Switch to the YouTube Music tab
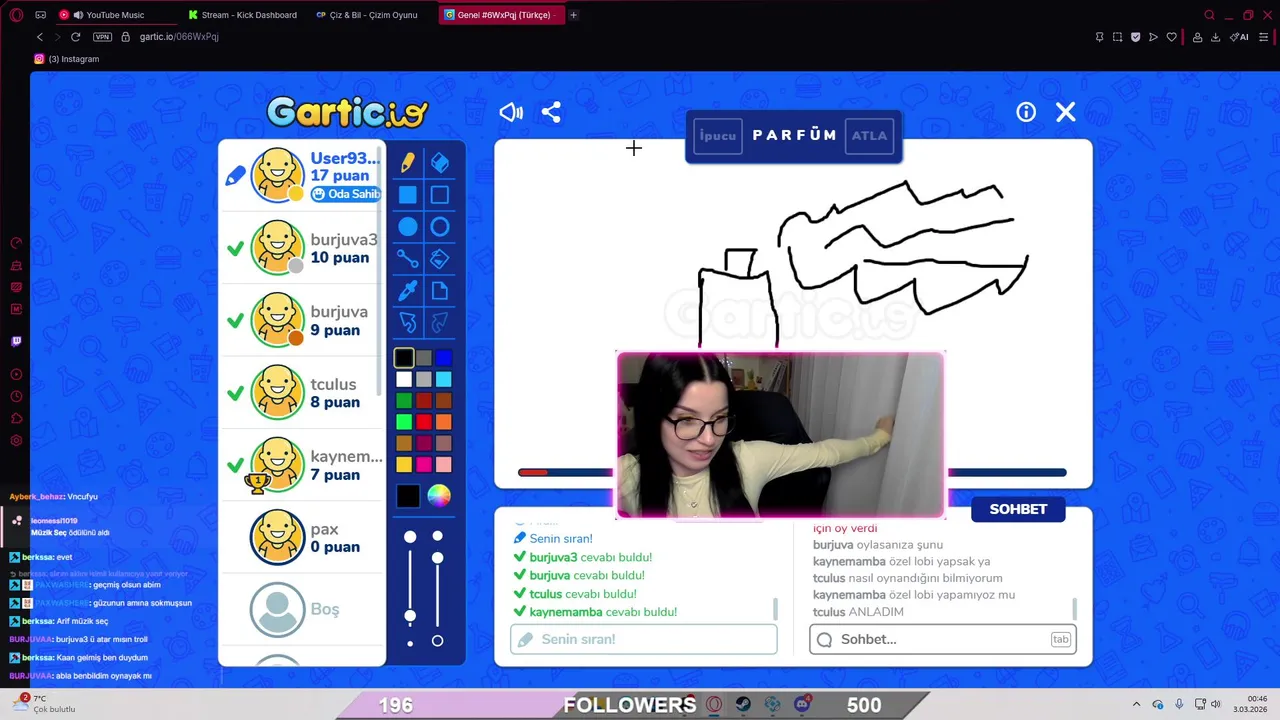 pyautogui.click(x=115, y=15)
